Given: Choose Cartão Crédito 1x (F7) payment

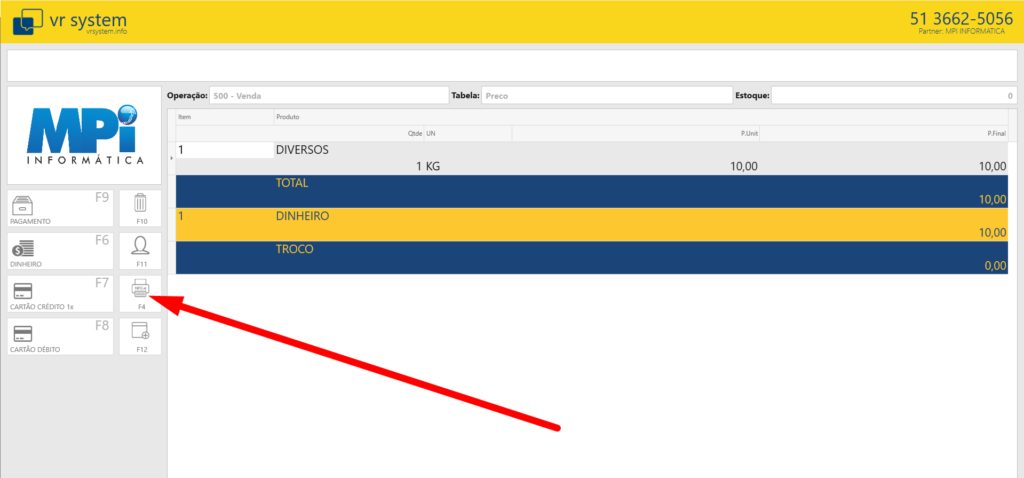Looking at the screenshot, I should pyautogui.click(x=60, y=294).
